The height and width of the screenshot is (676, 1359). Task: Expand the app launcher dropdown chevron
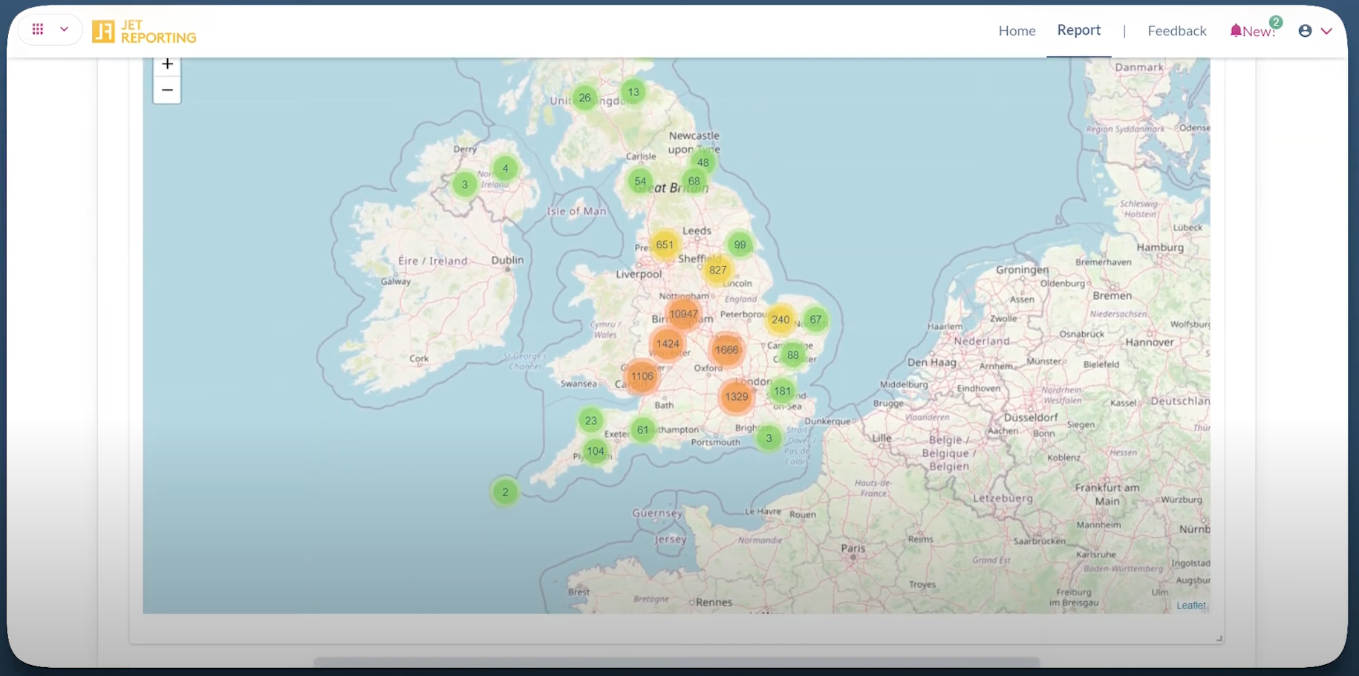[x=64, y=30]
